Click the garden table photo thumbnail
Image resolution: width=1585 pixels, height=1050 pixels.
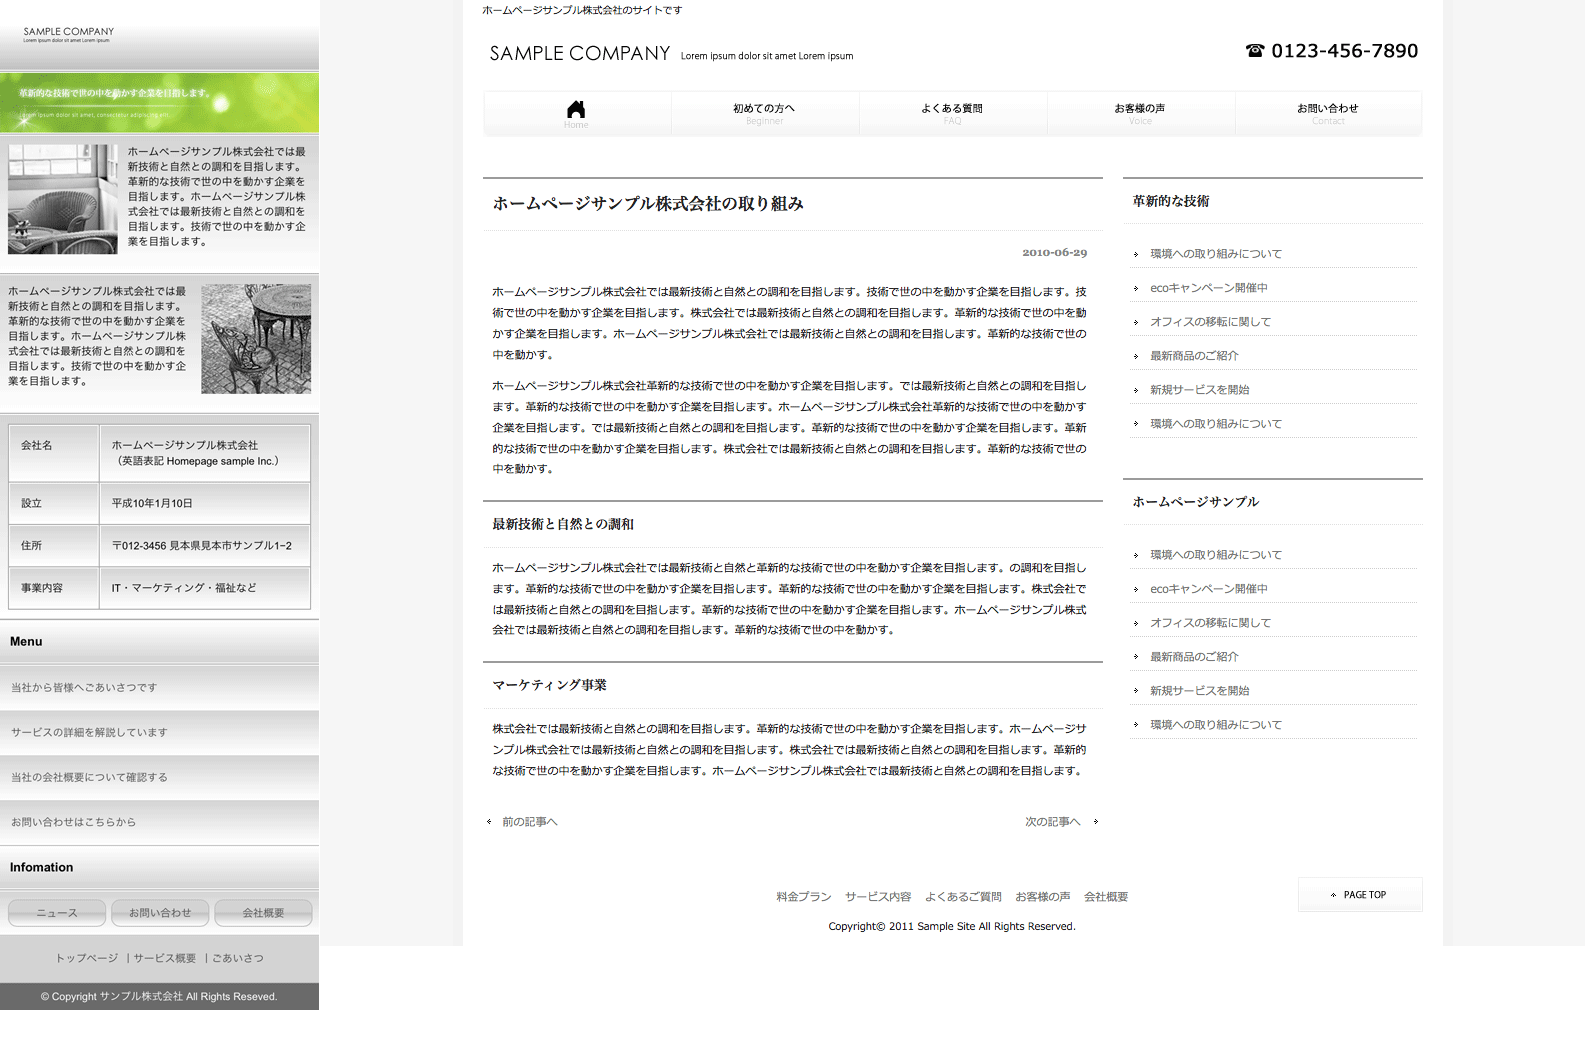click(256, 339)
